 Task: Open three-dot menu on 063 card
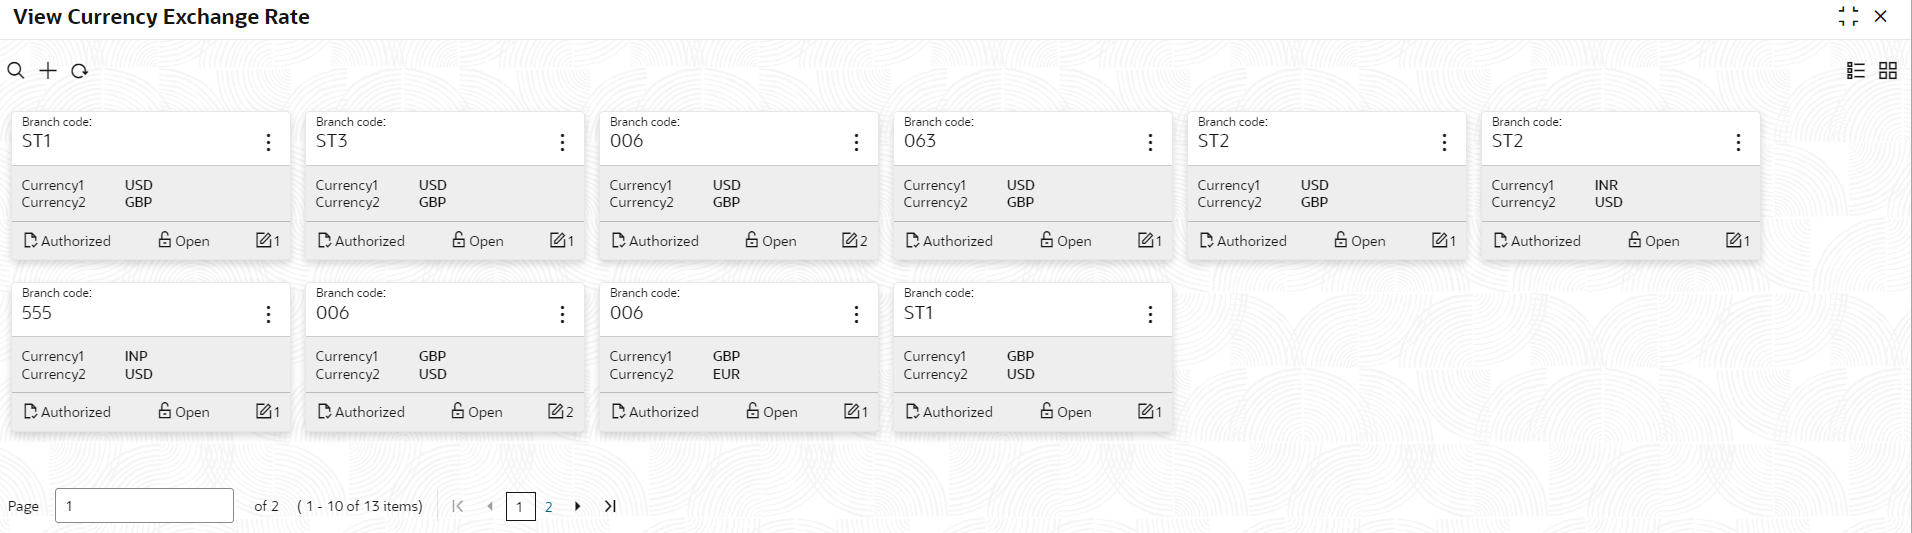1150,143
